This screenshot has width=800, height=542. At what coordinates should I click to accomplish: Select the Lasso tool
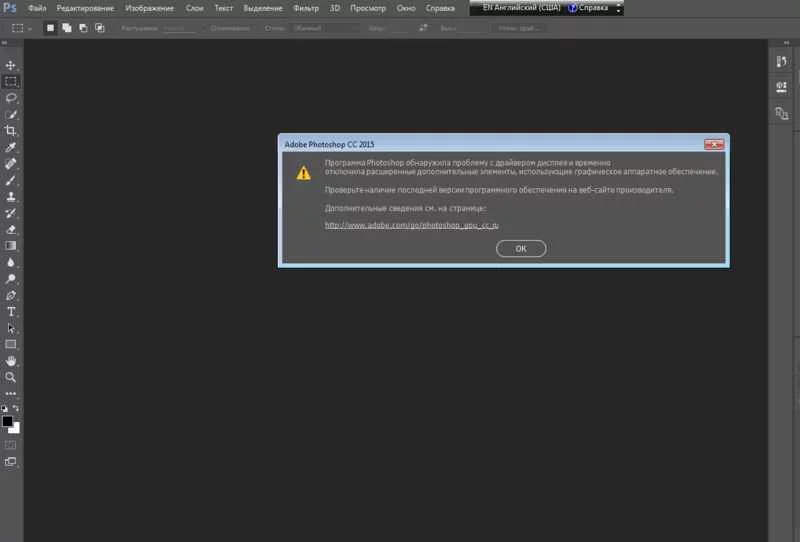[11, 98]
